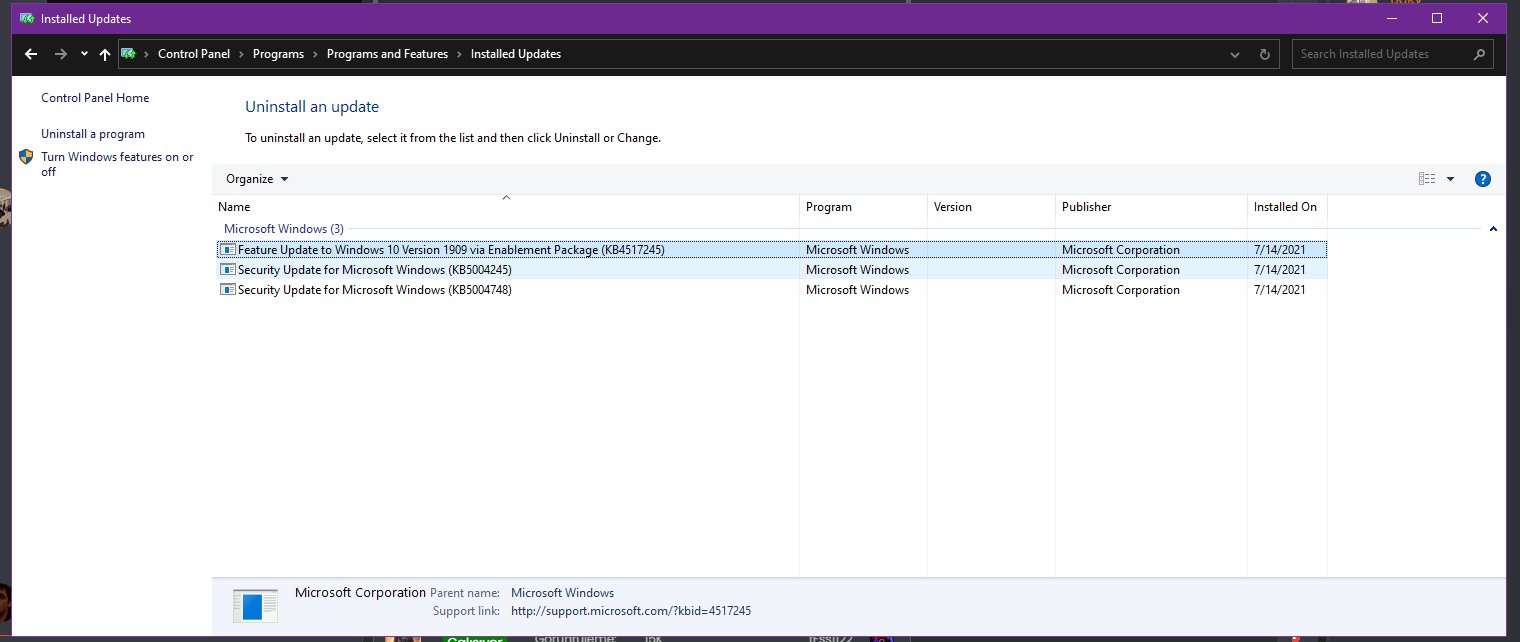Select Security Update KB5004748 row
This screenshot has height=642, width=1520.
[771, 290]
